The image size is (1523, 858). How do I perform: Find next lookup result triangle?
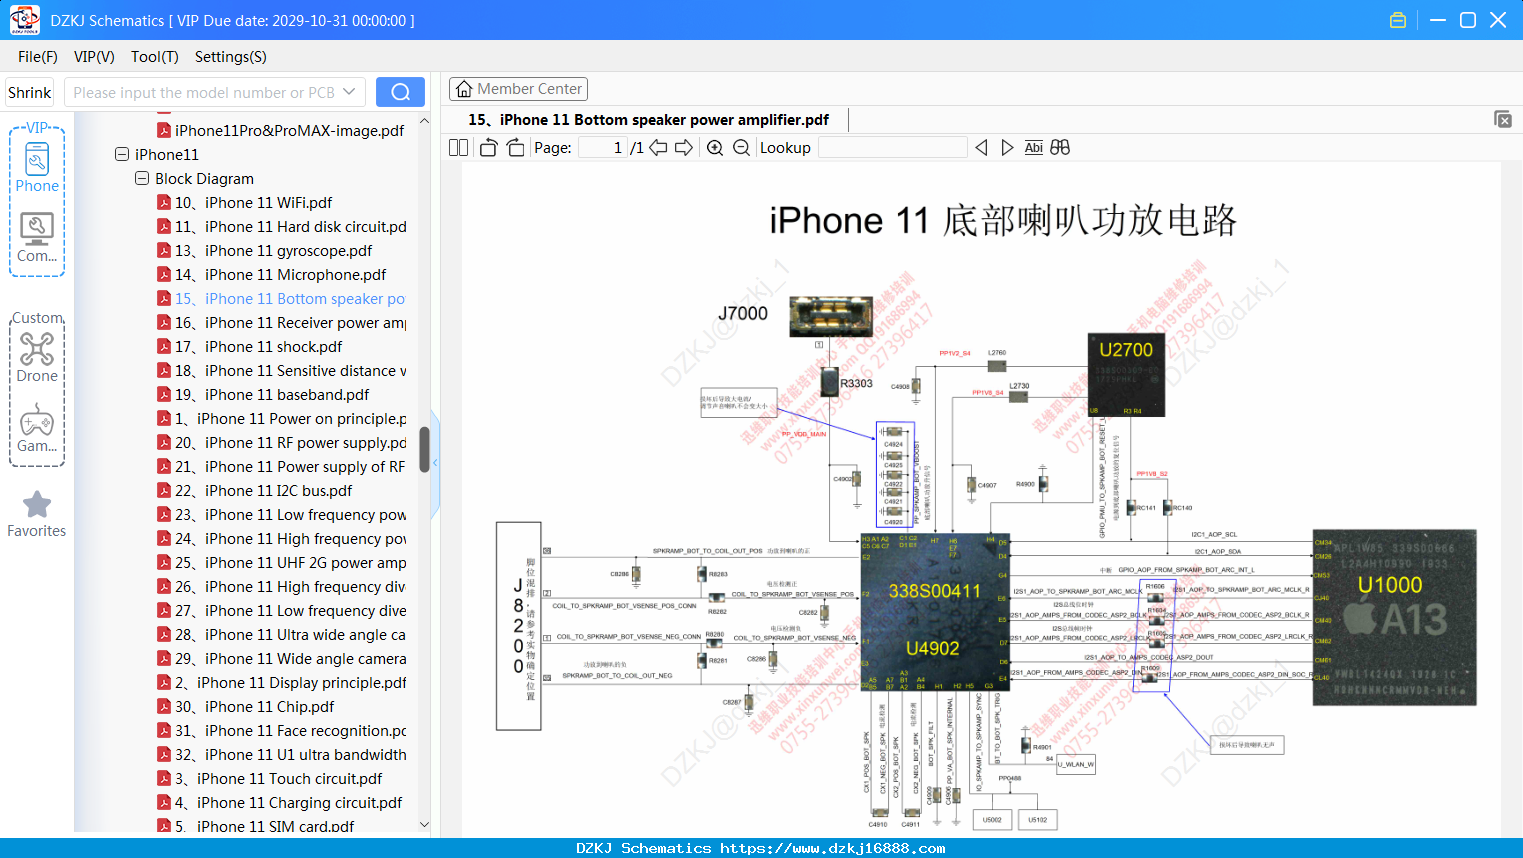1007,148
